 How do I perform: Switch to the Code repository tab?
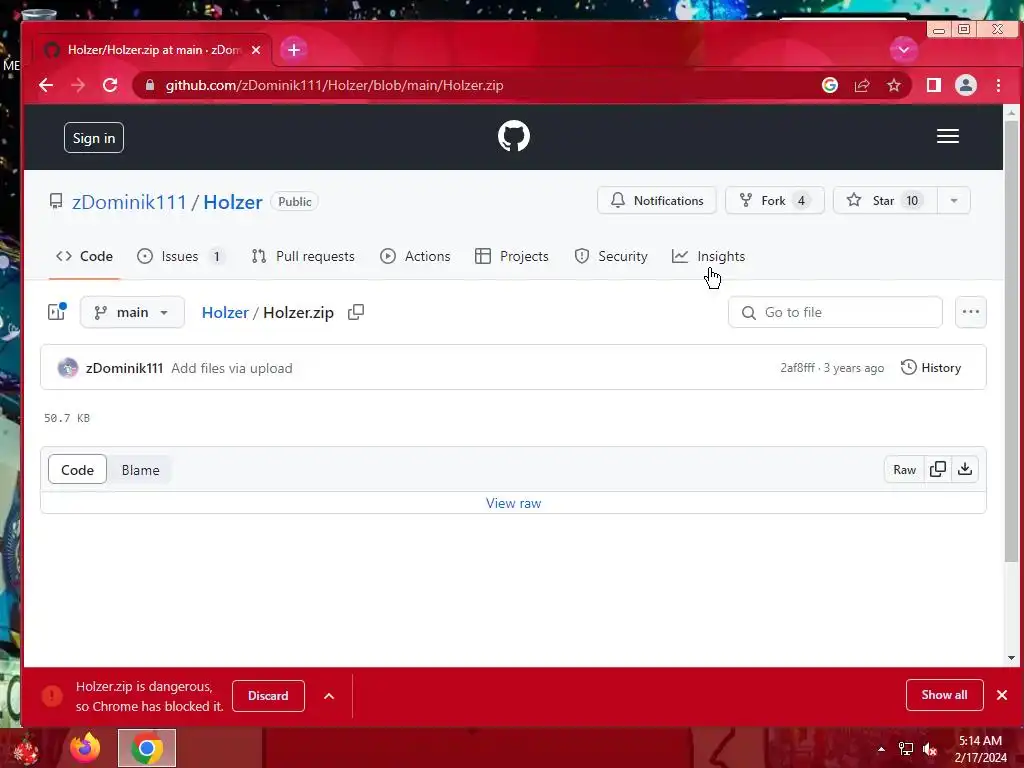84,256
